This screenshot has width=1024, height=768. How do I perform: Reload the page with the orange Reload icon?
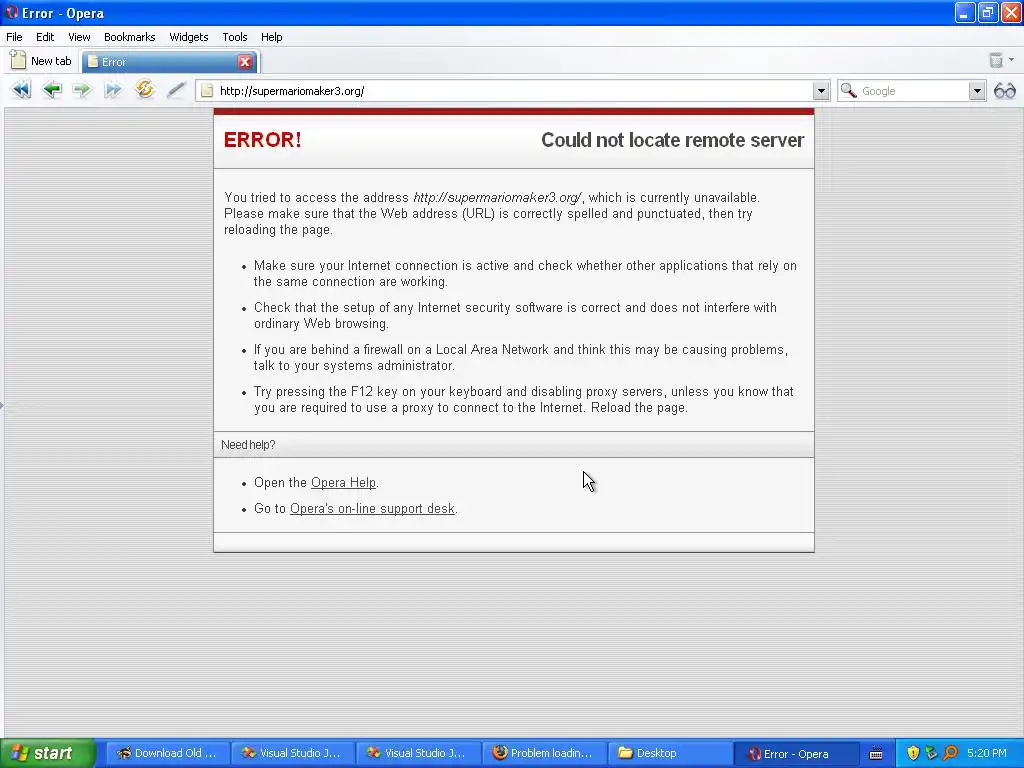[144, 89]
